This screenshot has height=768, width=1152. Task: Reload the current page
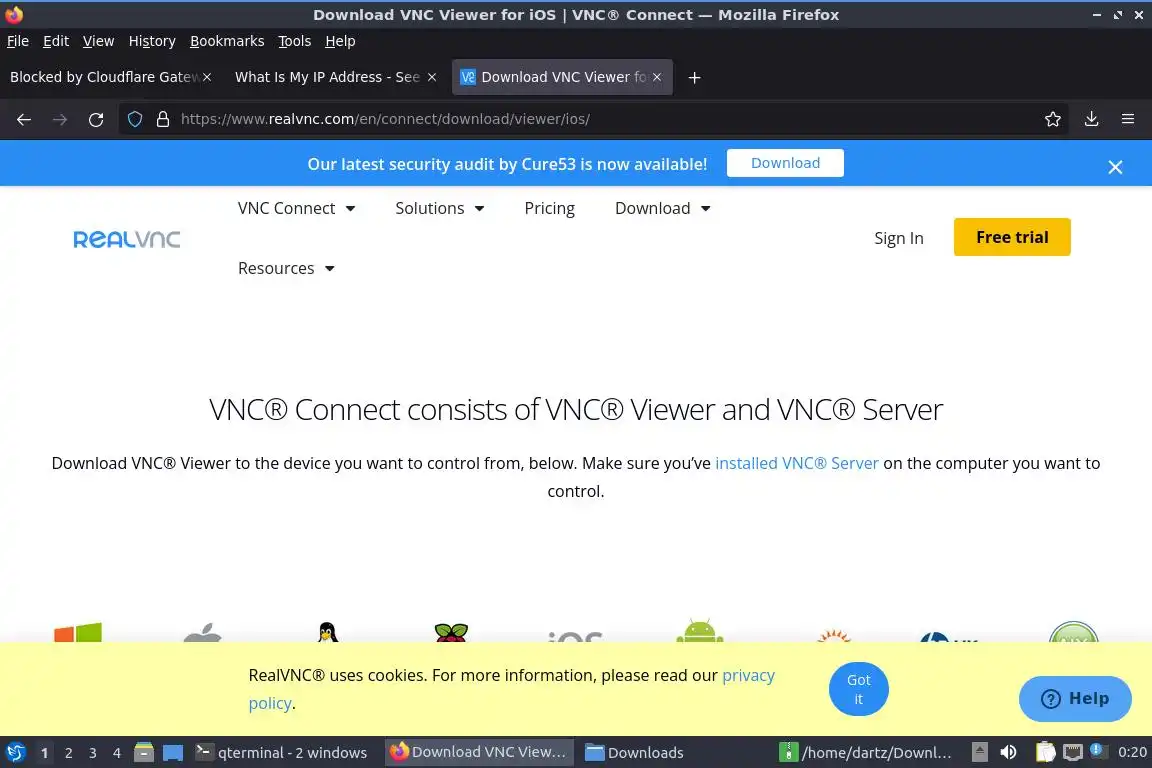[96, 119]
